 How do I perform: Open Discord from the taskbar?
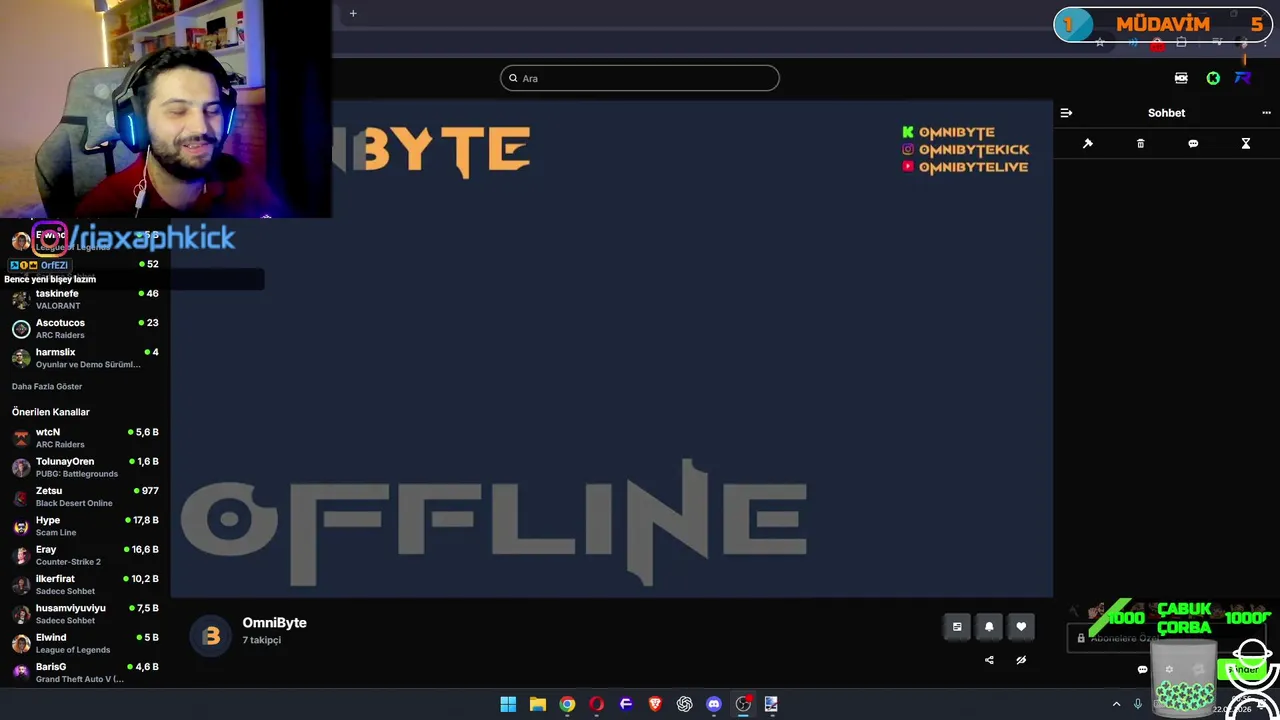[713, 704]
